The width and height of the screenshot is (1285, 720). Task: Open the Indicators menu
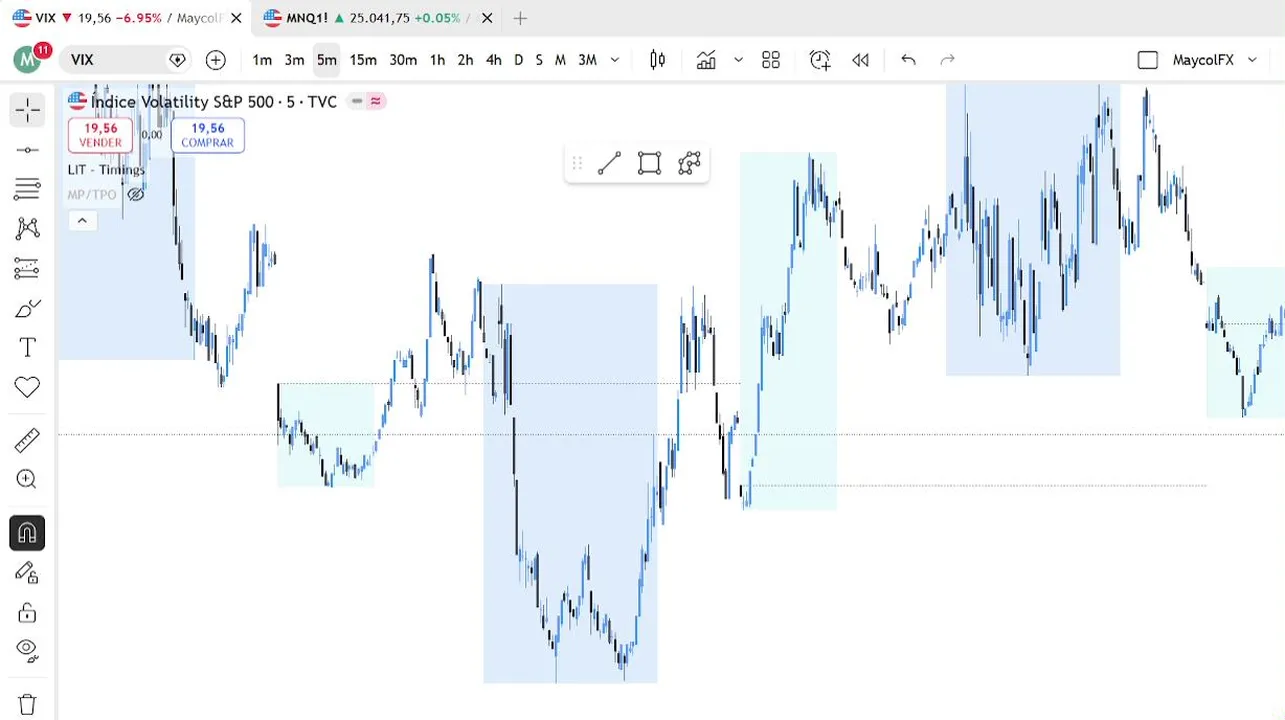coord(706,60)
